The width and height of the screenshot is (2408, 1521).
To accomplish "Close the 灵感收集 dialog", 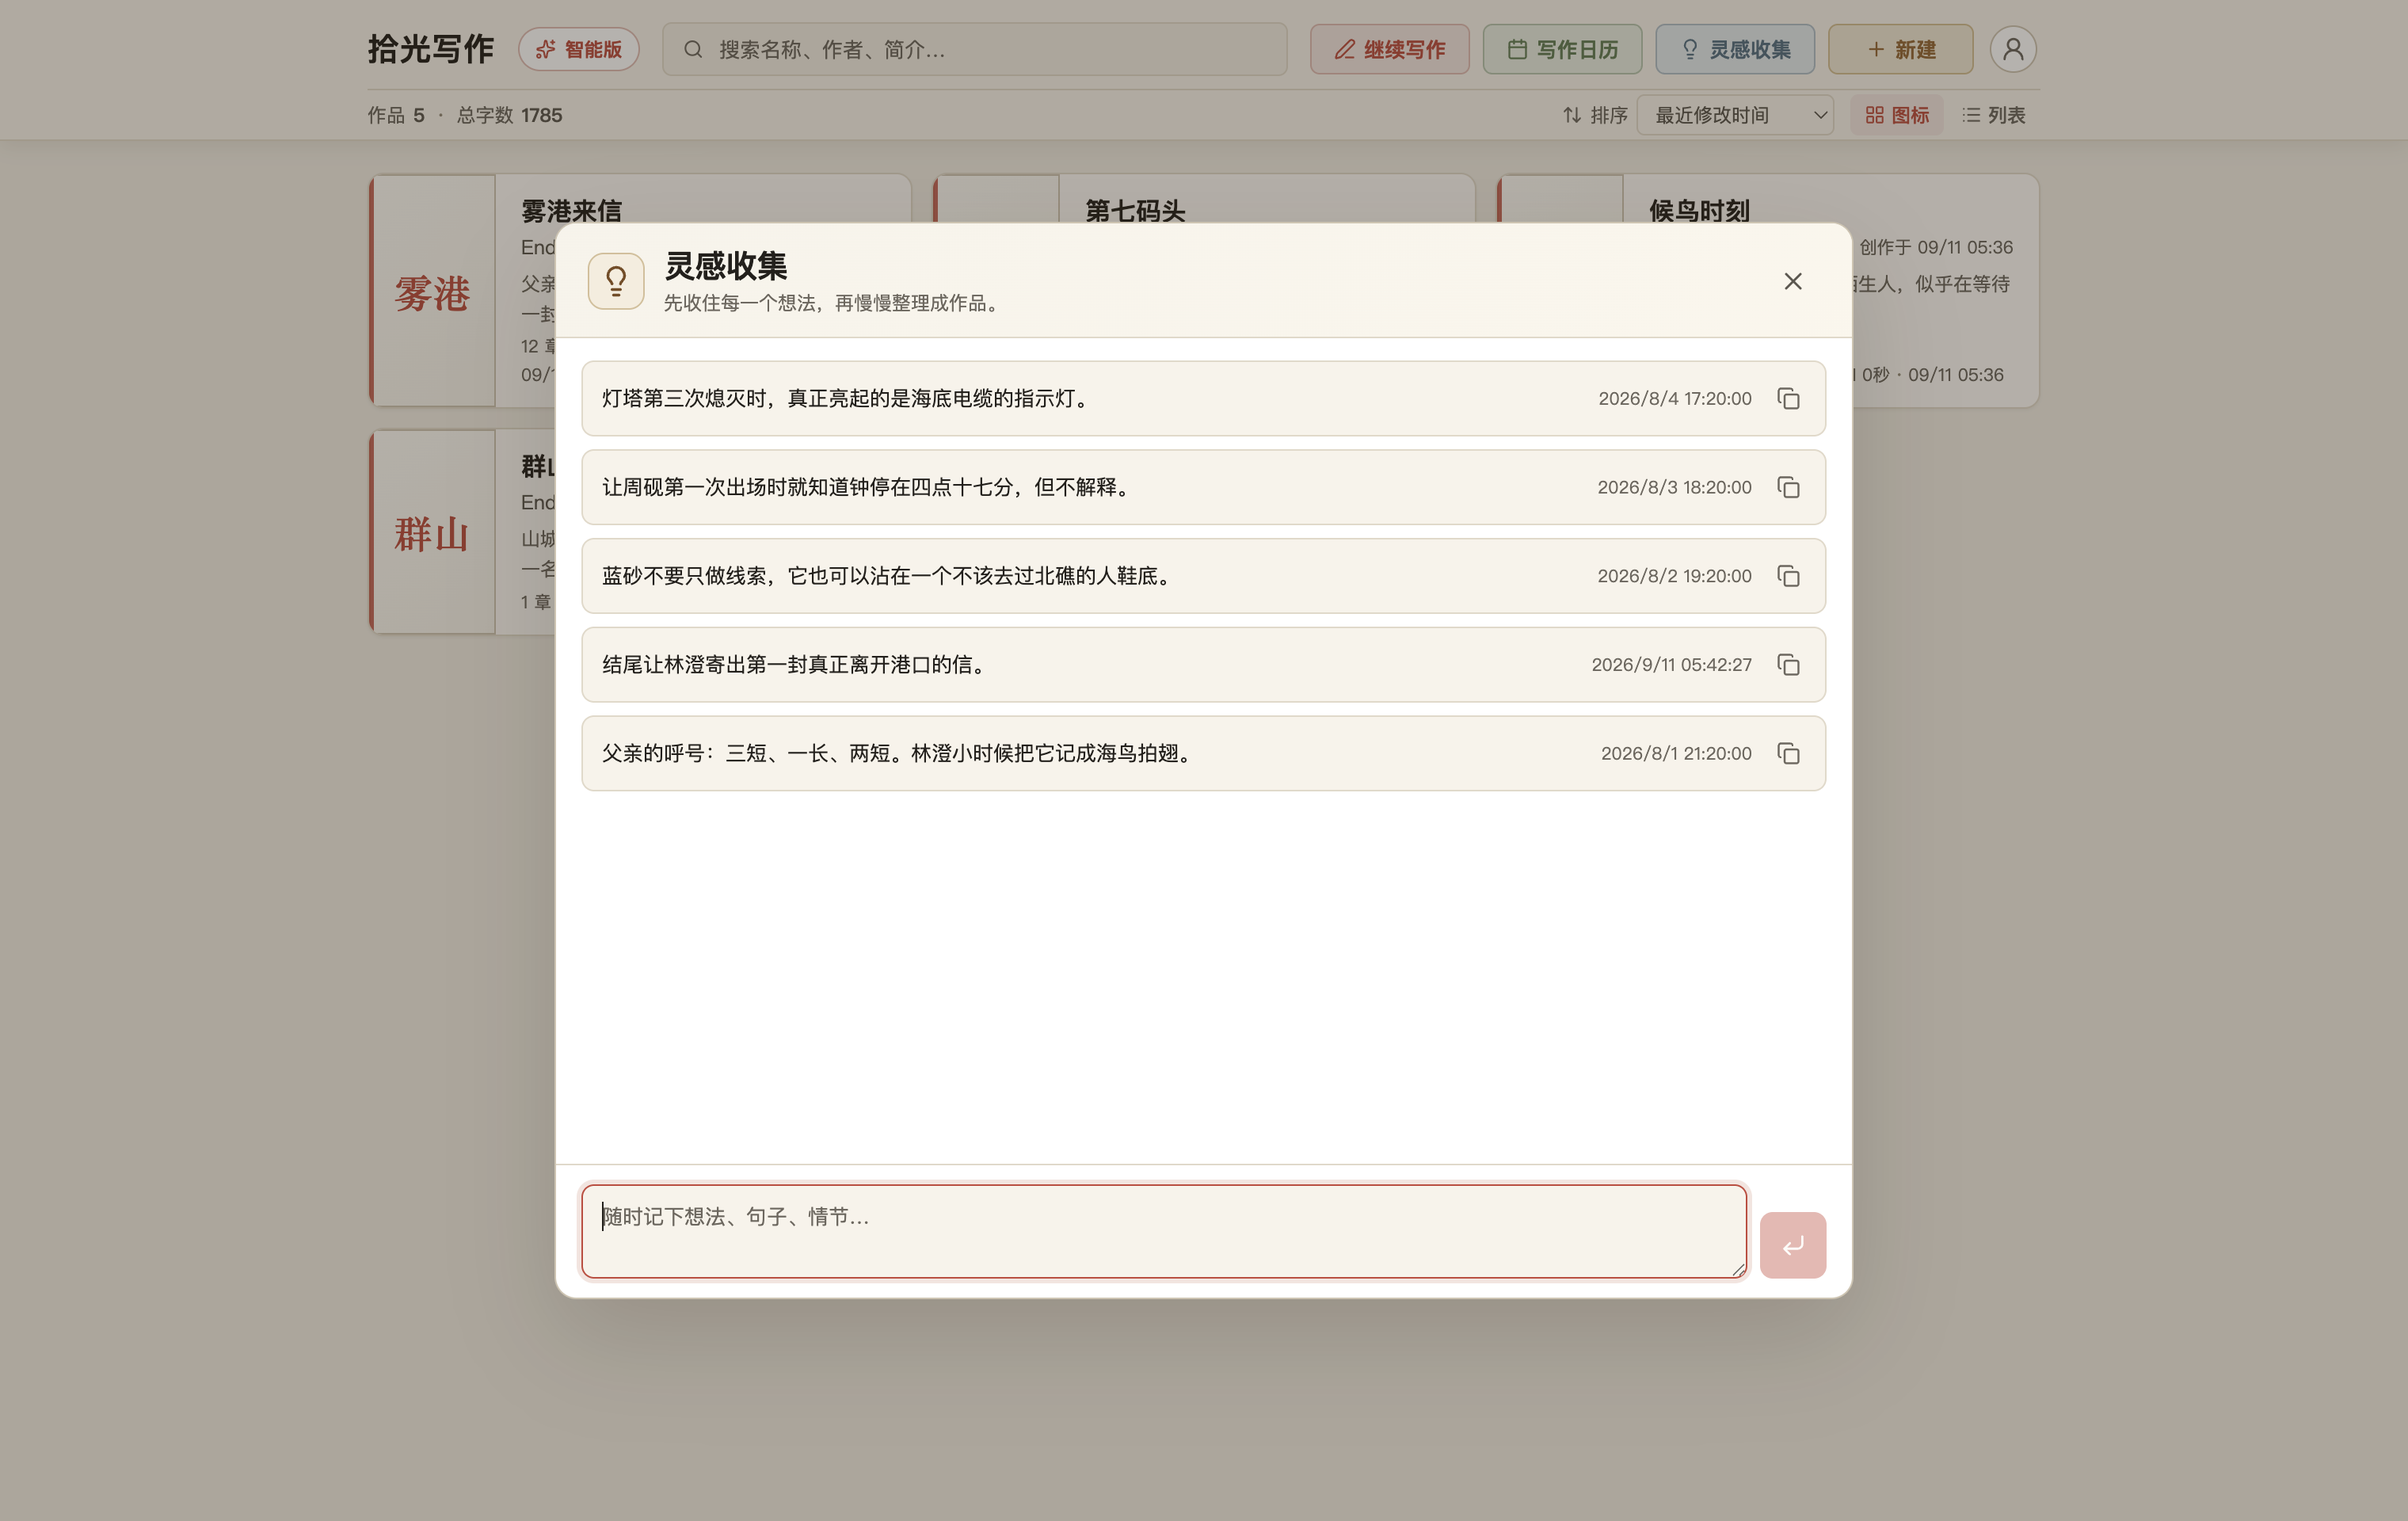I will click(x=1792, y=282).
